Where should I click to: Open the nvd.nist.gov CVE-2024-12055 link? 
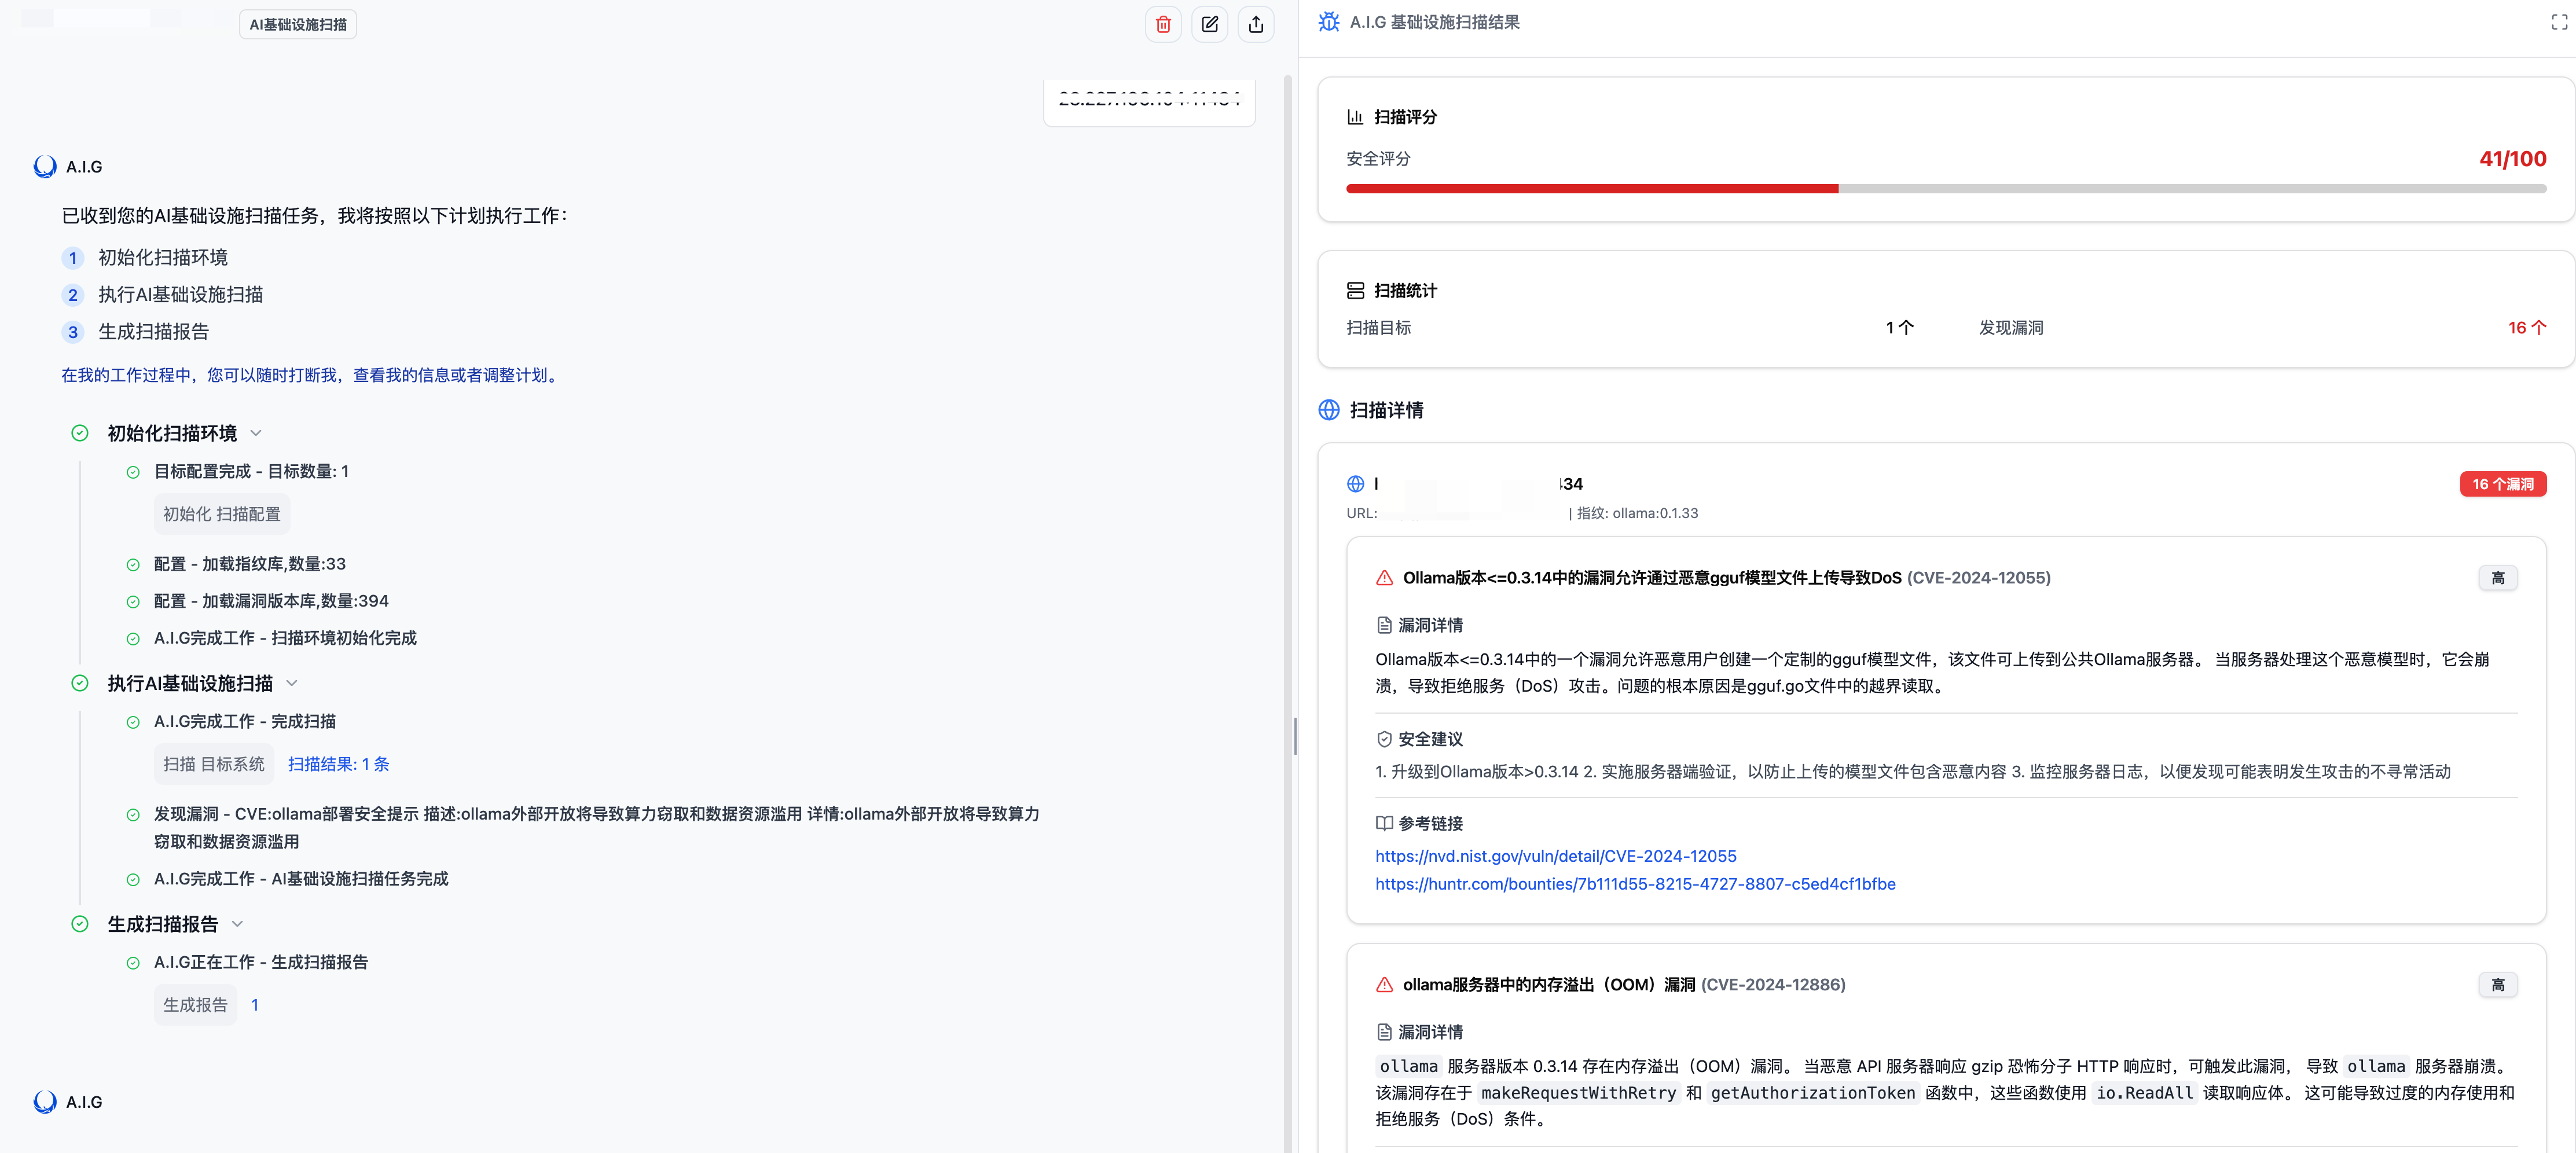pos(1555,856)
